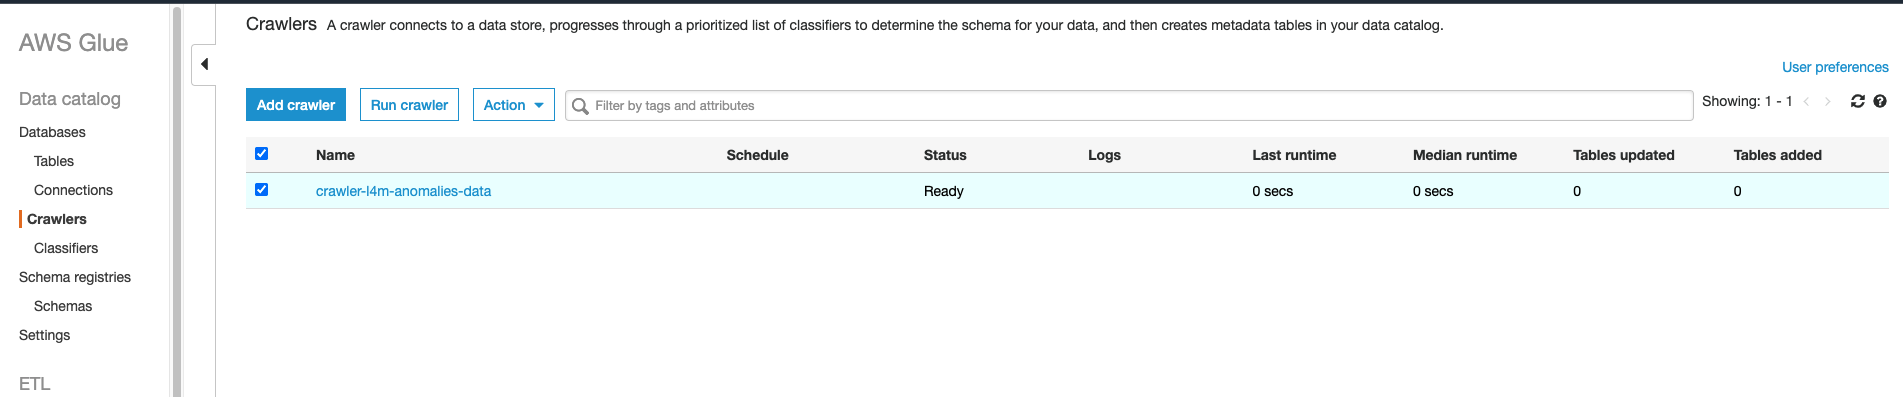Focus the Filter by tags and attributes field

[1129, 106]
